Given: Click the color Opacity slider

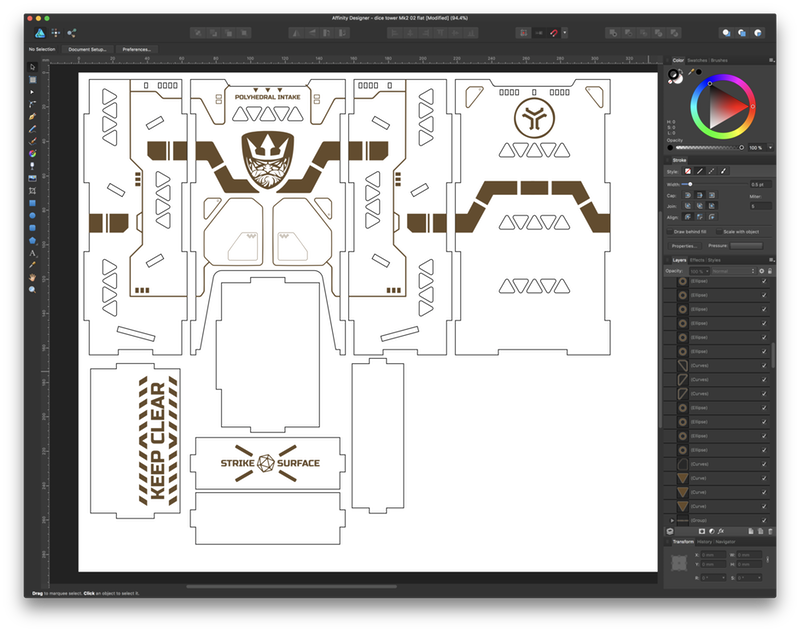Looking at the screenshot, I should pyautogui.click(x=708, y=148).
